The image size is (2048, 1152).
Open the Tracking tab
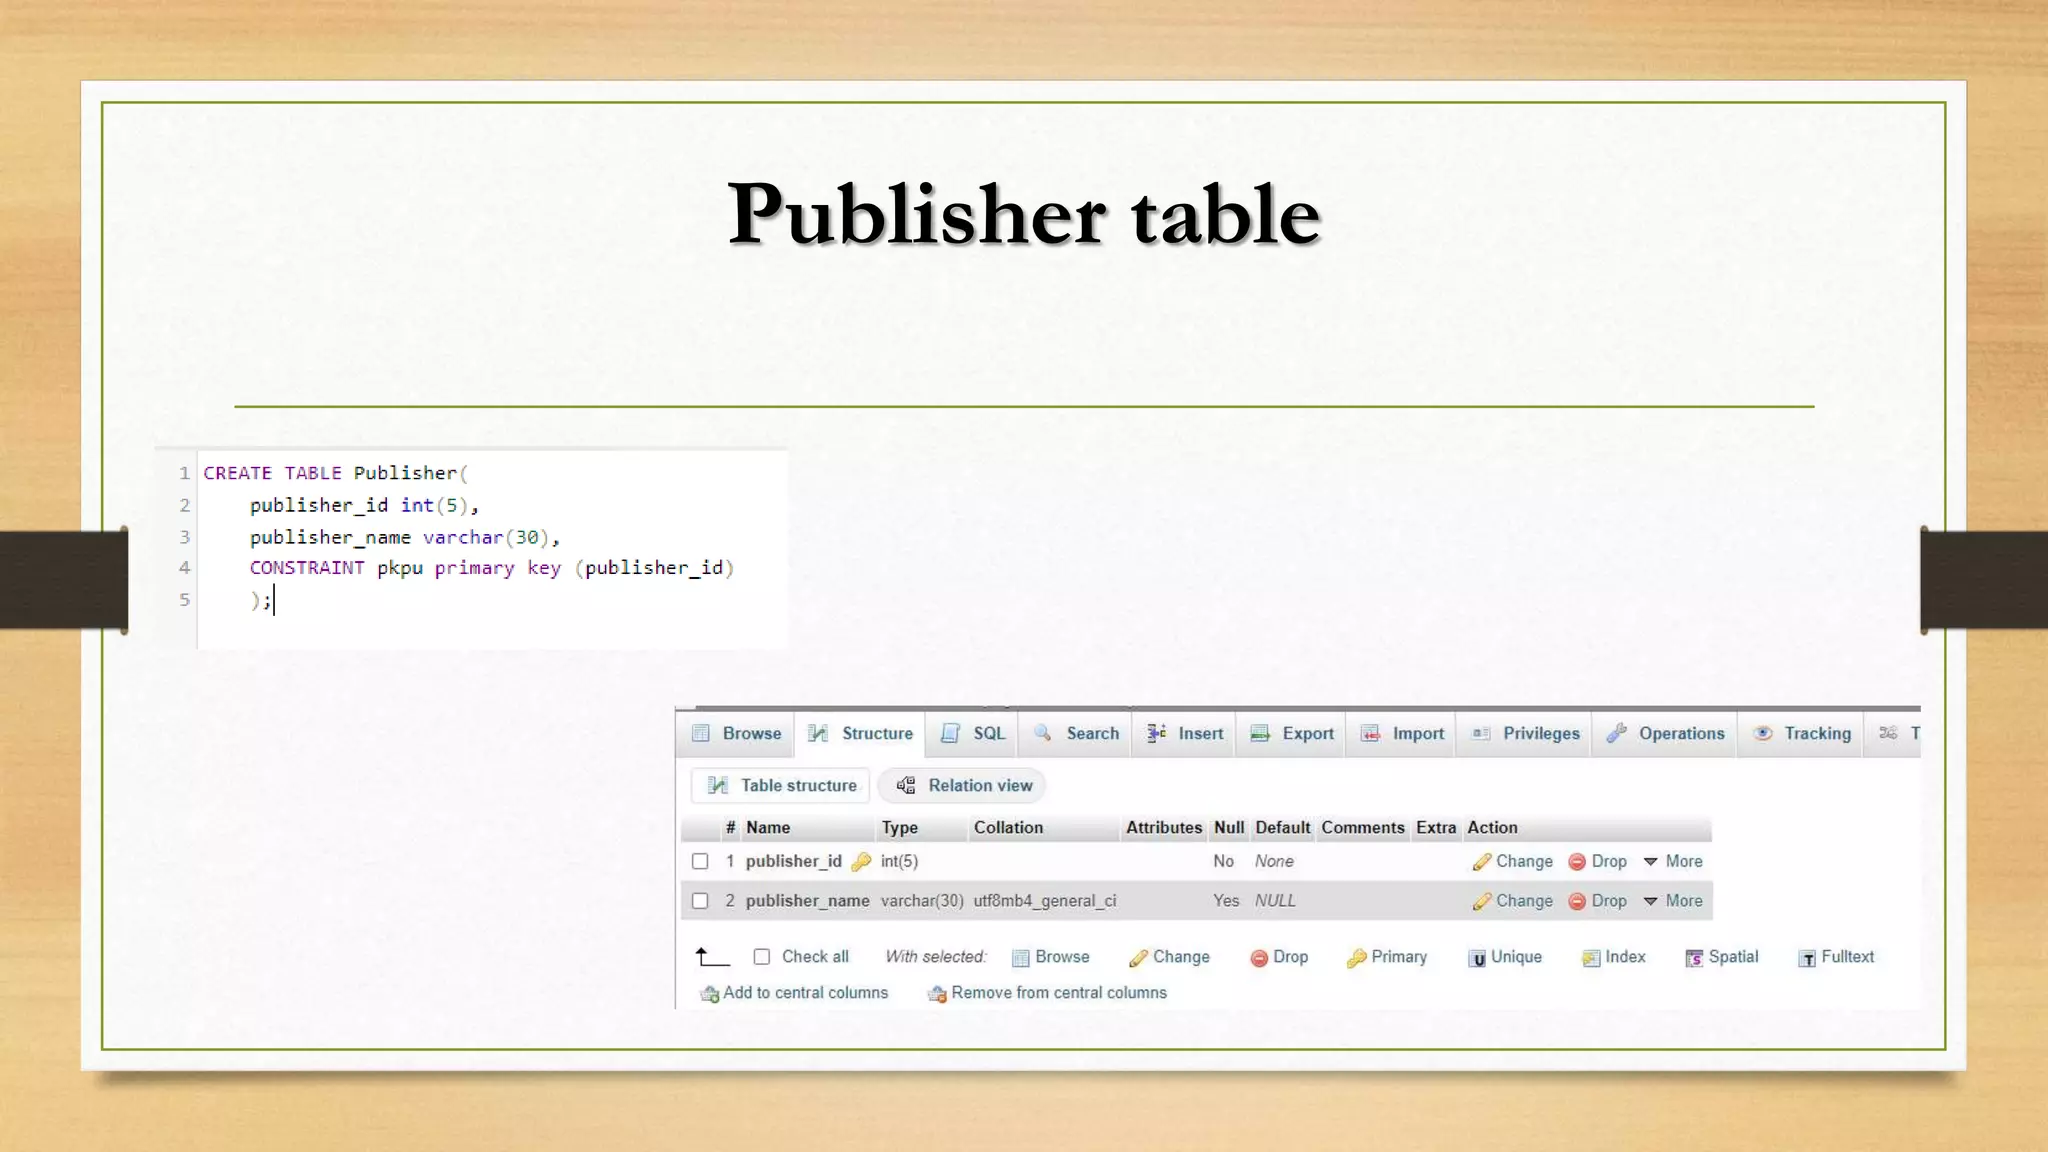click(1802, 733)
